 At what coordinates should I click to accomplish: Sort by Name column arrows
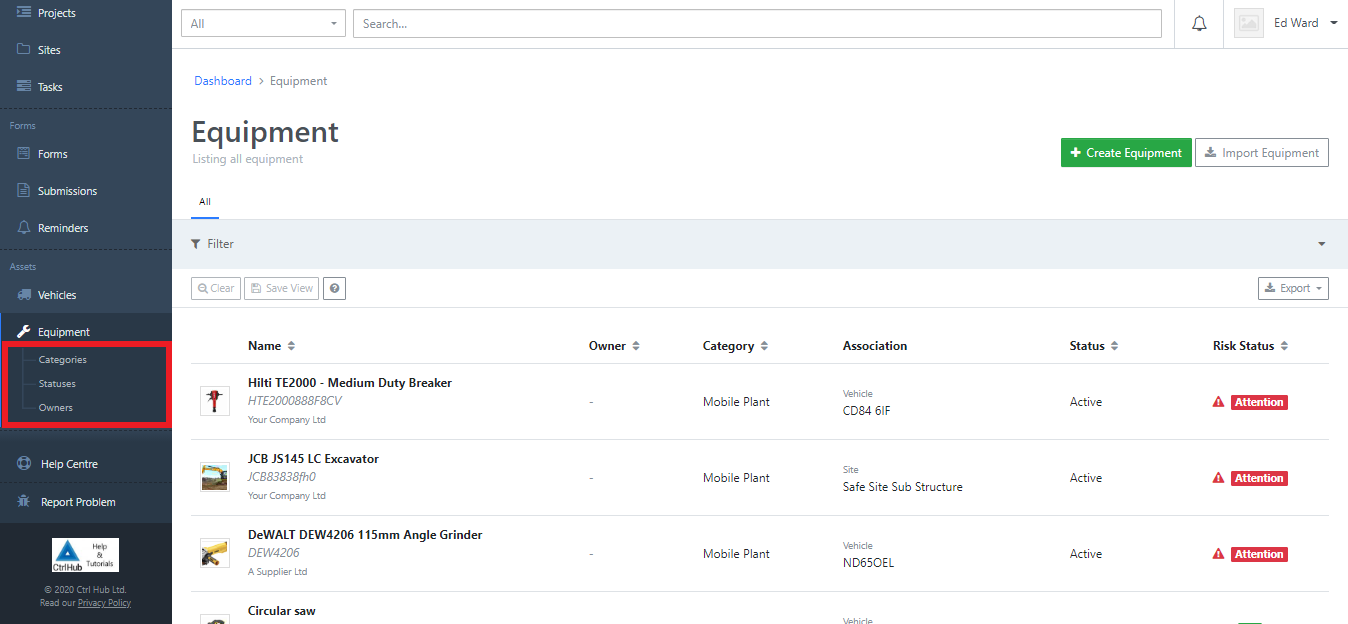pos(291,346)
